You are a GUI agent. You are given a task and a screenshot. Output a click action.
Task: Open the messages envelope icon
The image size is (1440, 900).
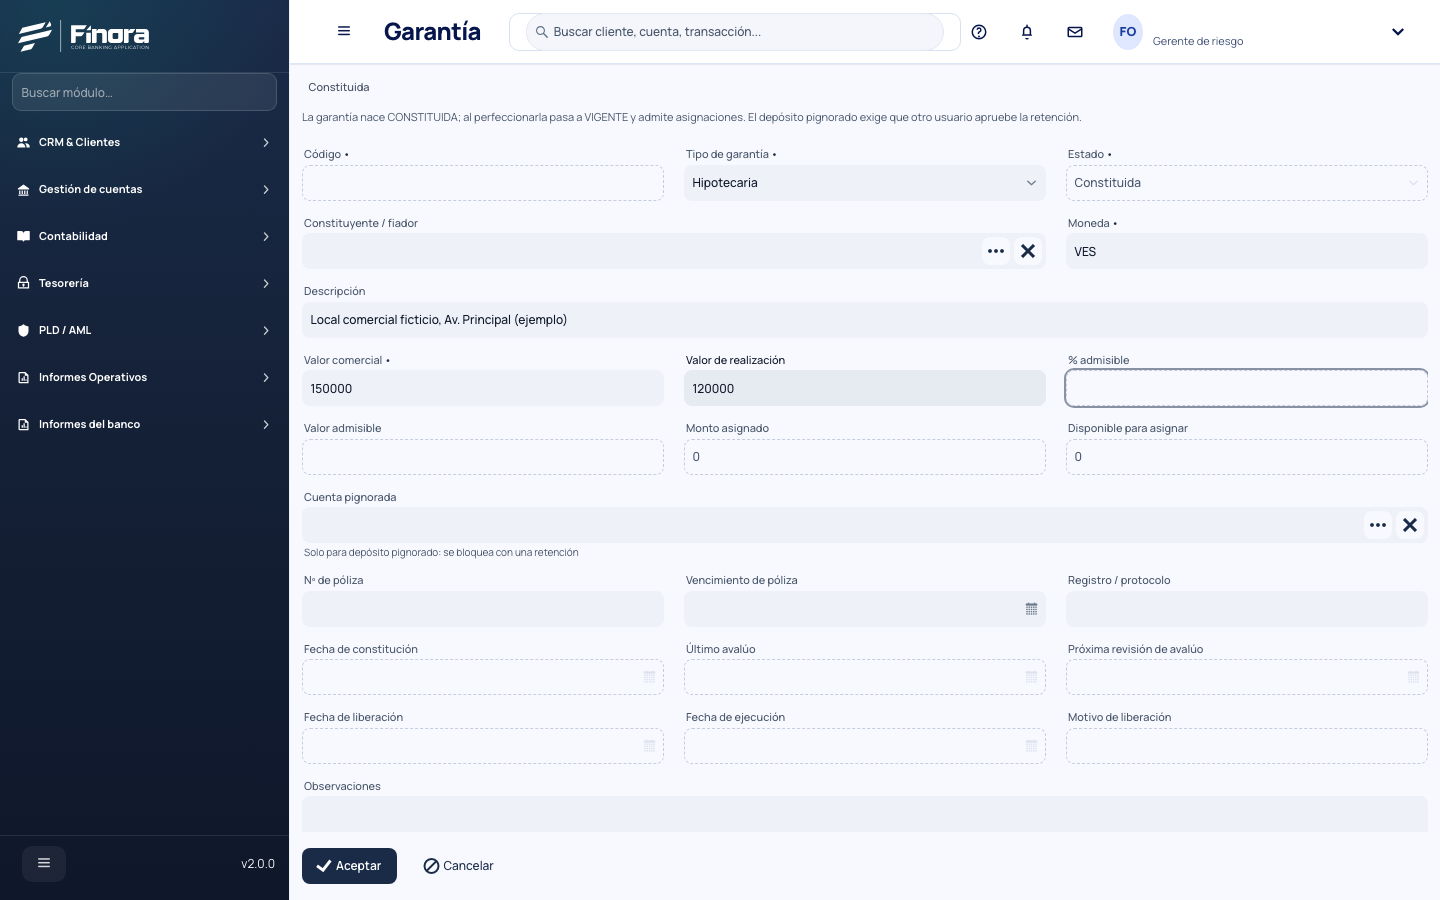point(1075,32)
